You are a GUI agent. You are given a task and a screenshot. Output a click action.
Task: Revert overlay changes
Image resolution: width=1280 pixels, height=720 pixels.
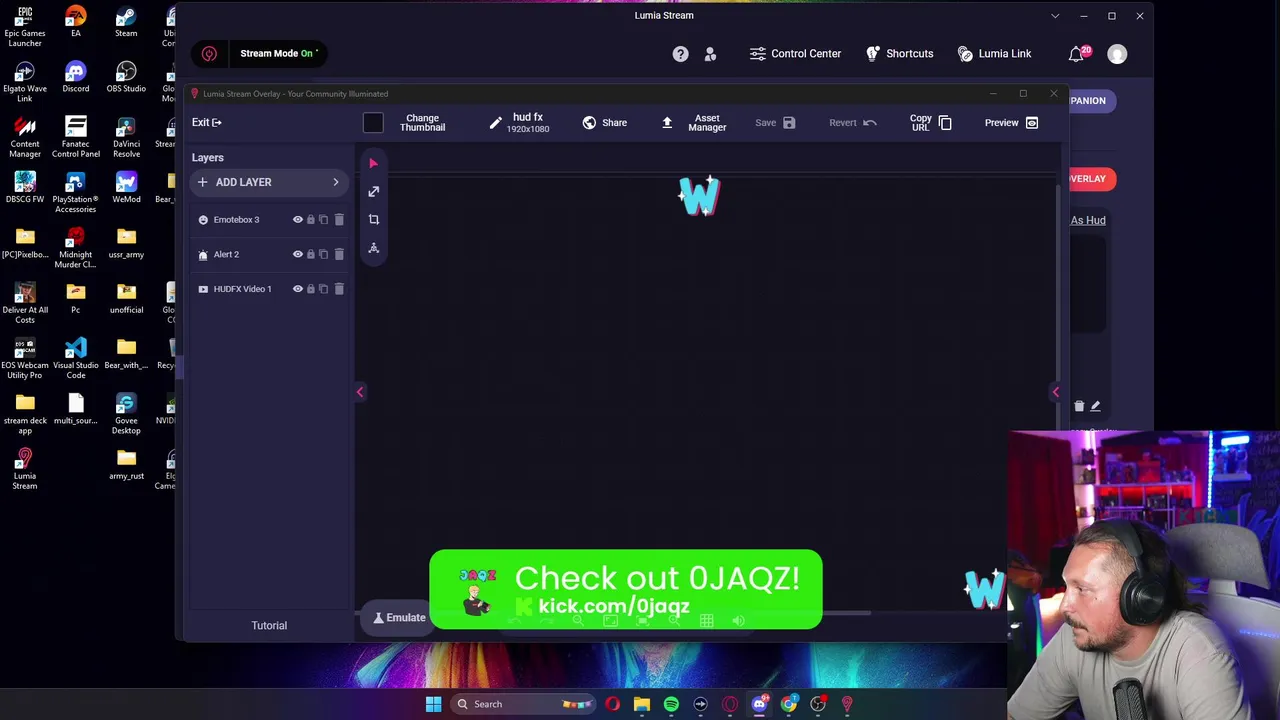point(853,123)
